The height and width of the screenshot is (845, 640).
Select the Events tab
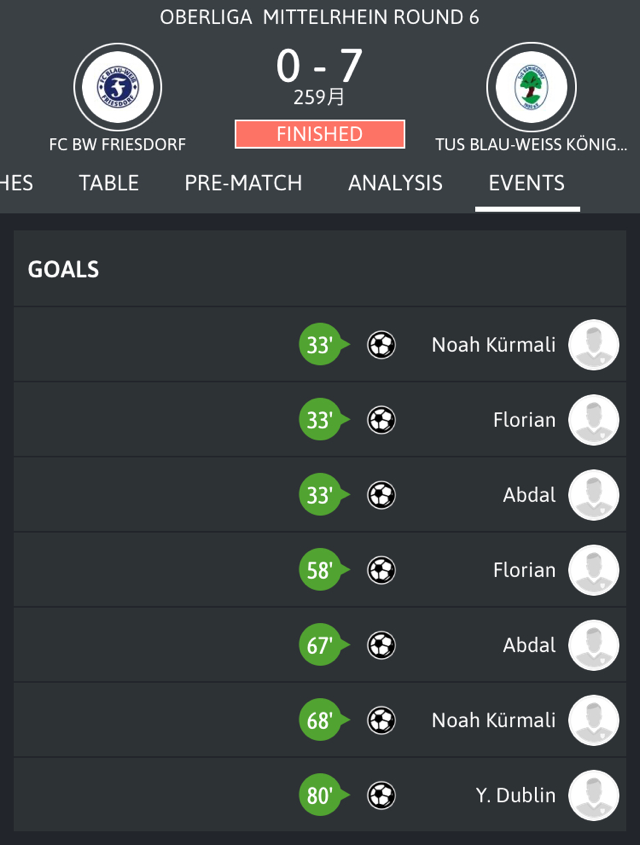527,183
